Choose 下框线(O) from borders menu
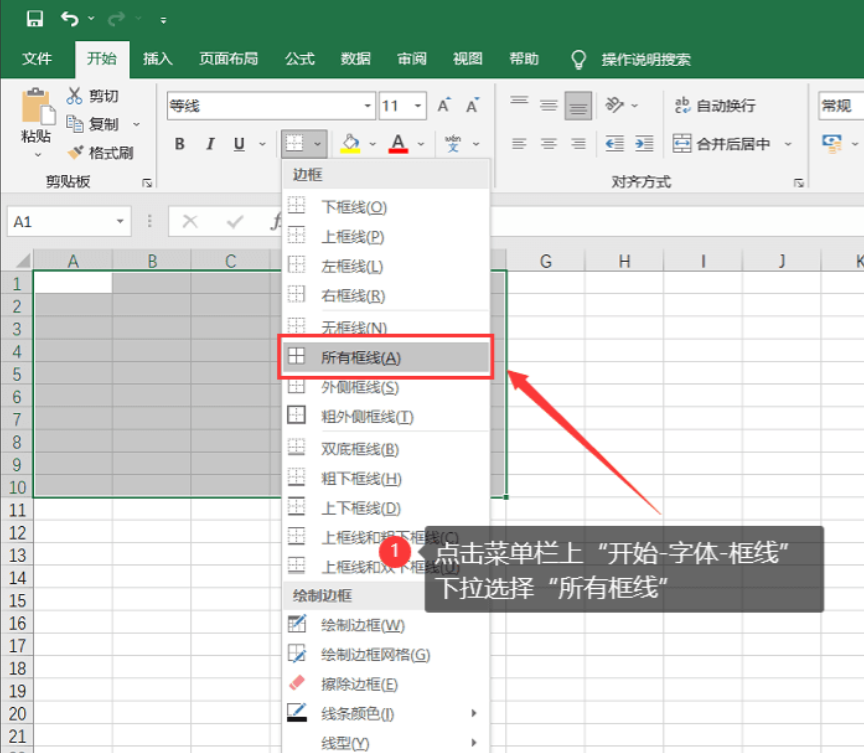The width and height of the screenshot is (864, 753). coord(386,207)
